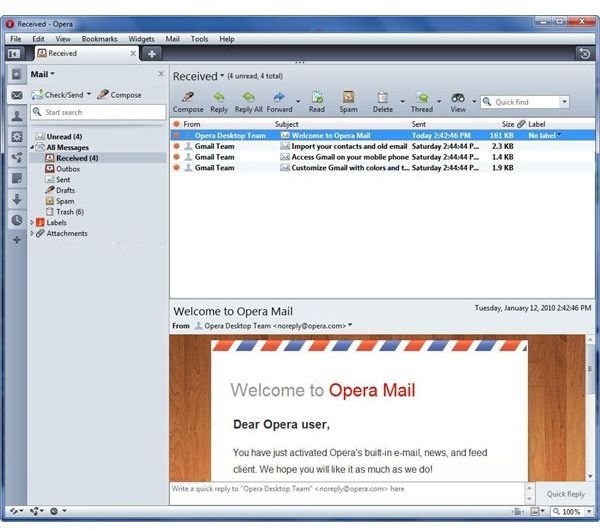Click the quick reply text area
This screenshot has height=530, width=600.
coord(347,493)
